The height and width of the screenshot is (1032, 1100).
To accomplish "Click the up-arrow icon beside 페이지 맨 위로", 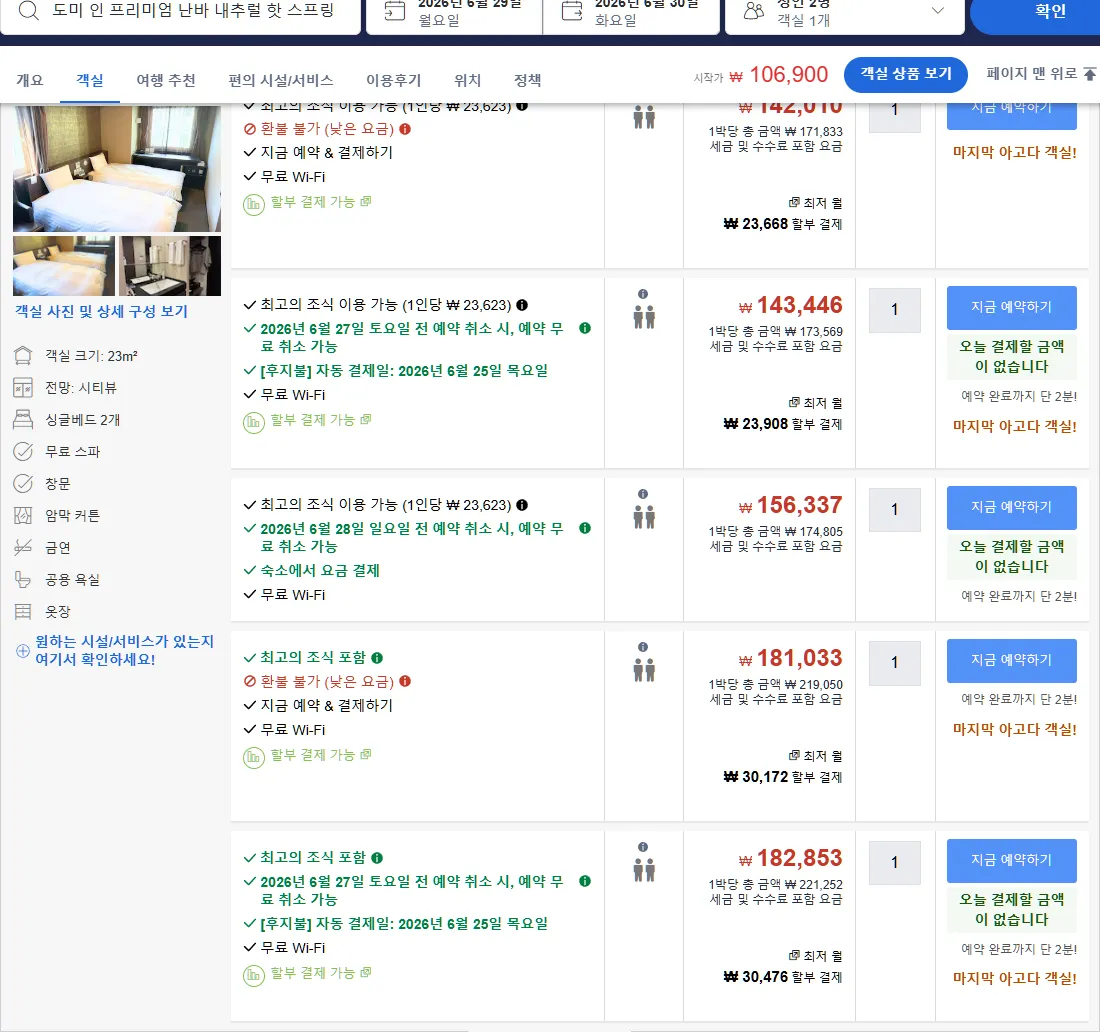I will click(1089, 74).
